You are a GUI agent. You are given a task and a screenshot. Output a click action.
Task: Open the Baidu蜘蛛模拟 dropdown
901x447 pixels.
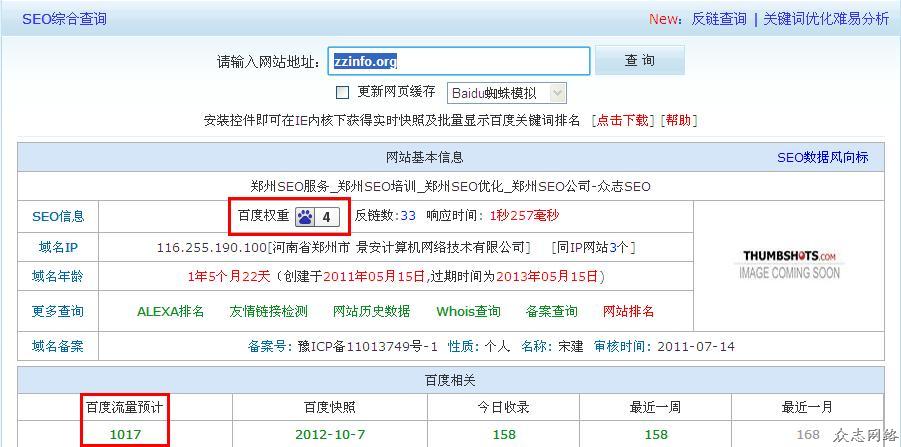click(x=506, y=93)
